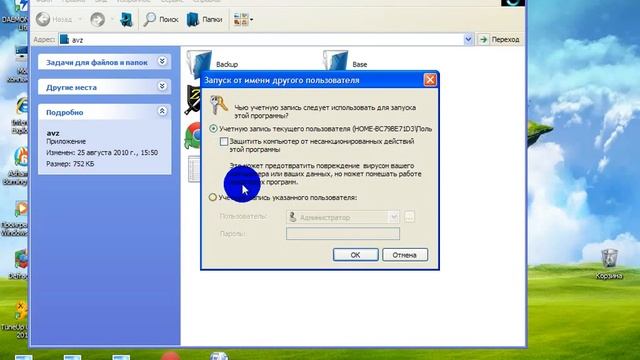Click 'Изменен: 25 августа 2010 г., 15:50' text
640x360 pixels.
coord(102,152)
